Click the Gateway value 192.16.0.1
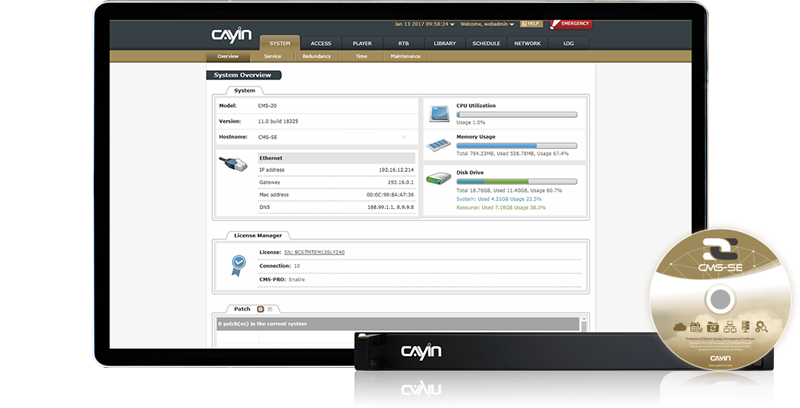800x408 pixels. click(401, 182)
